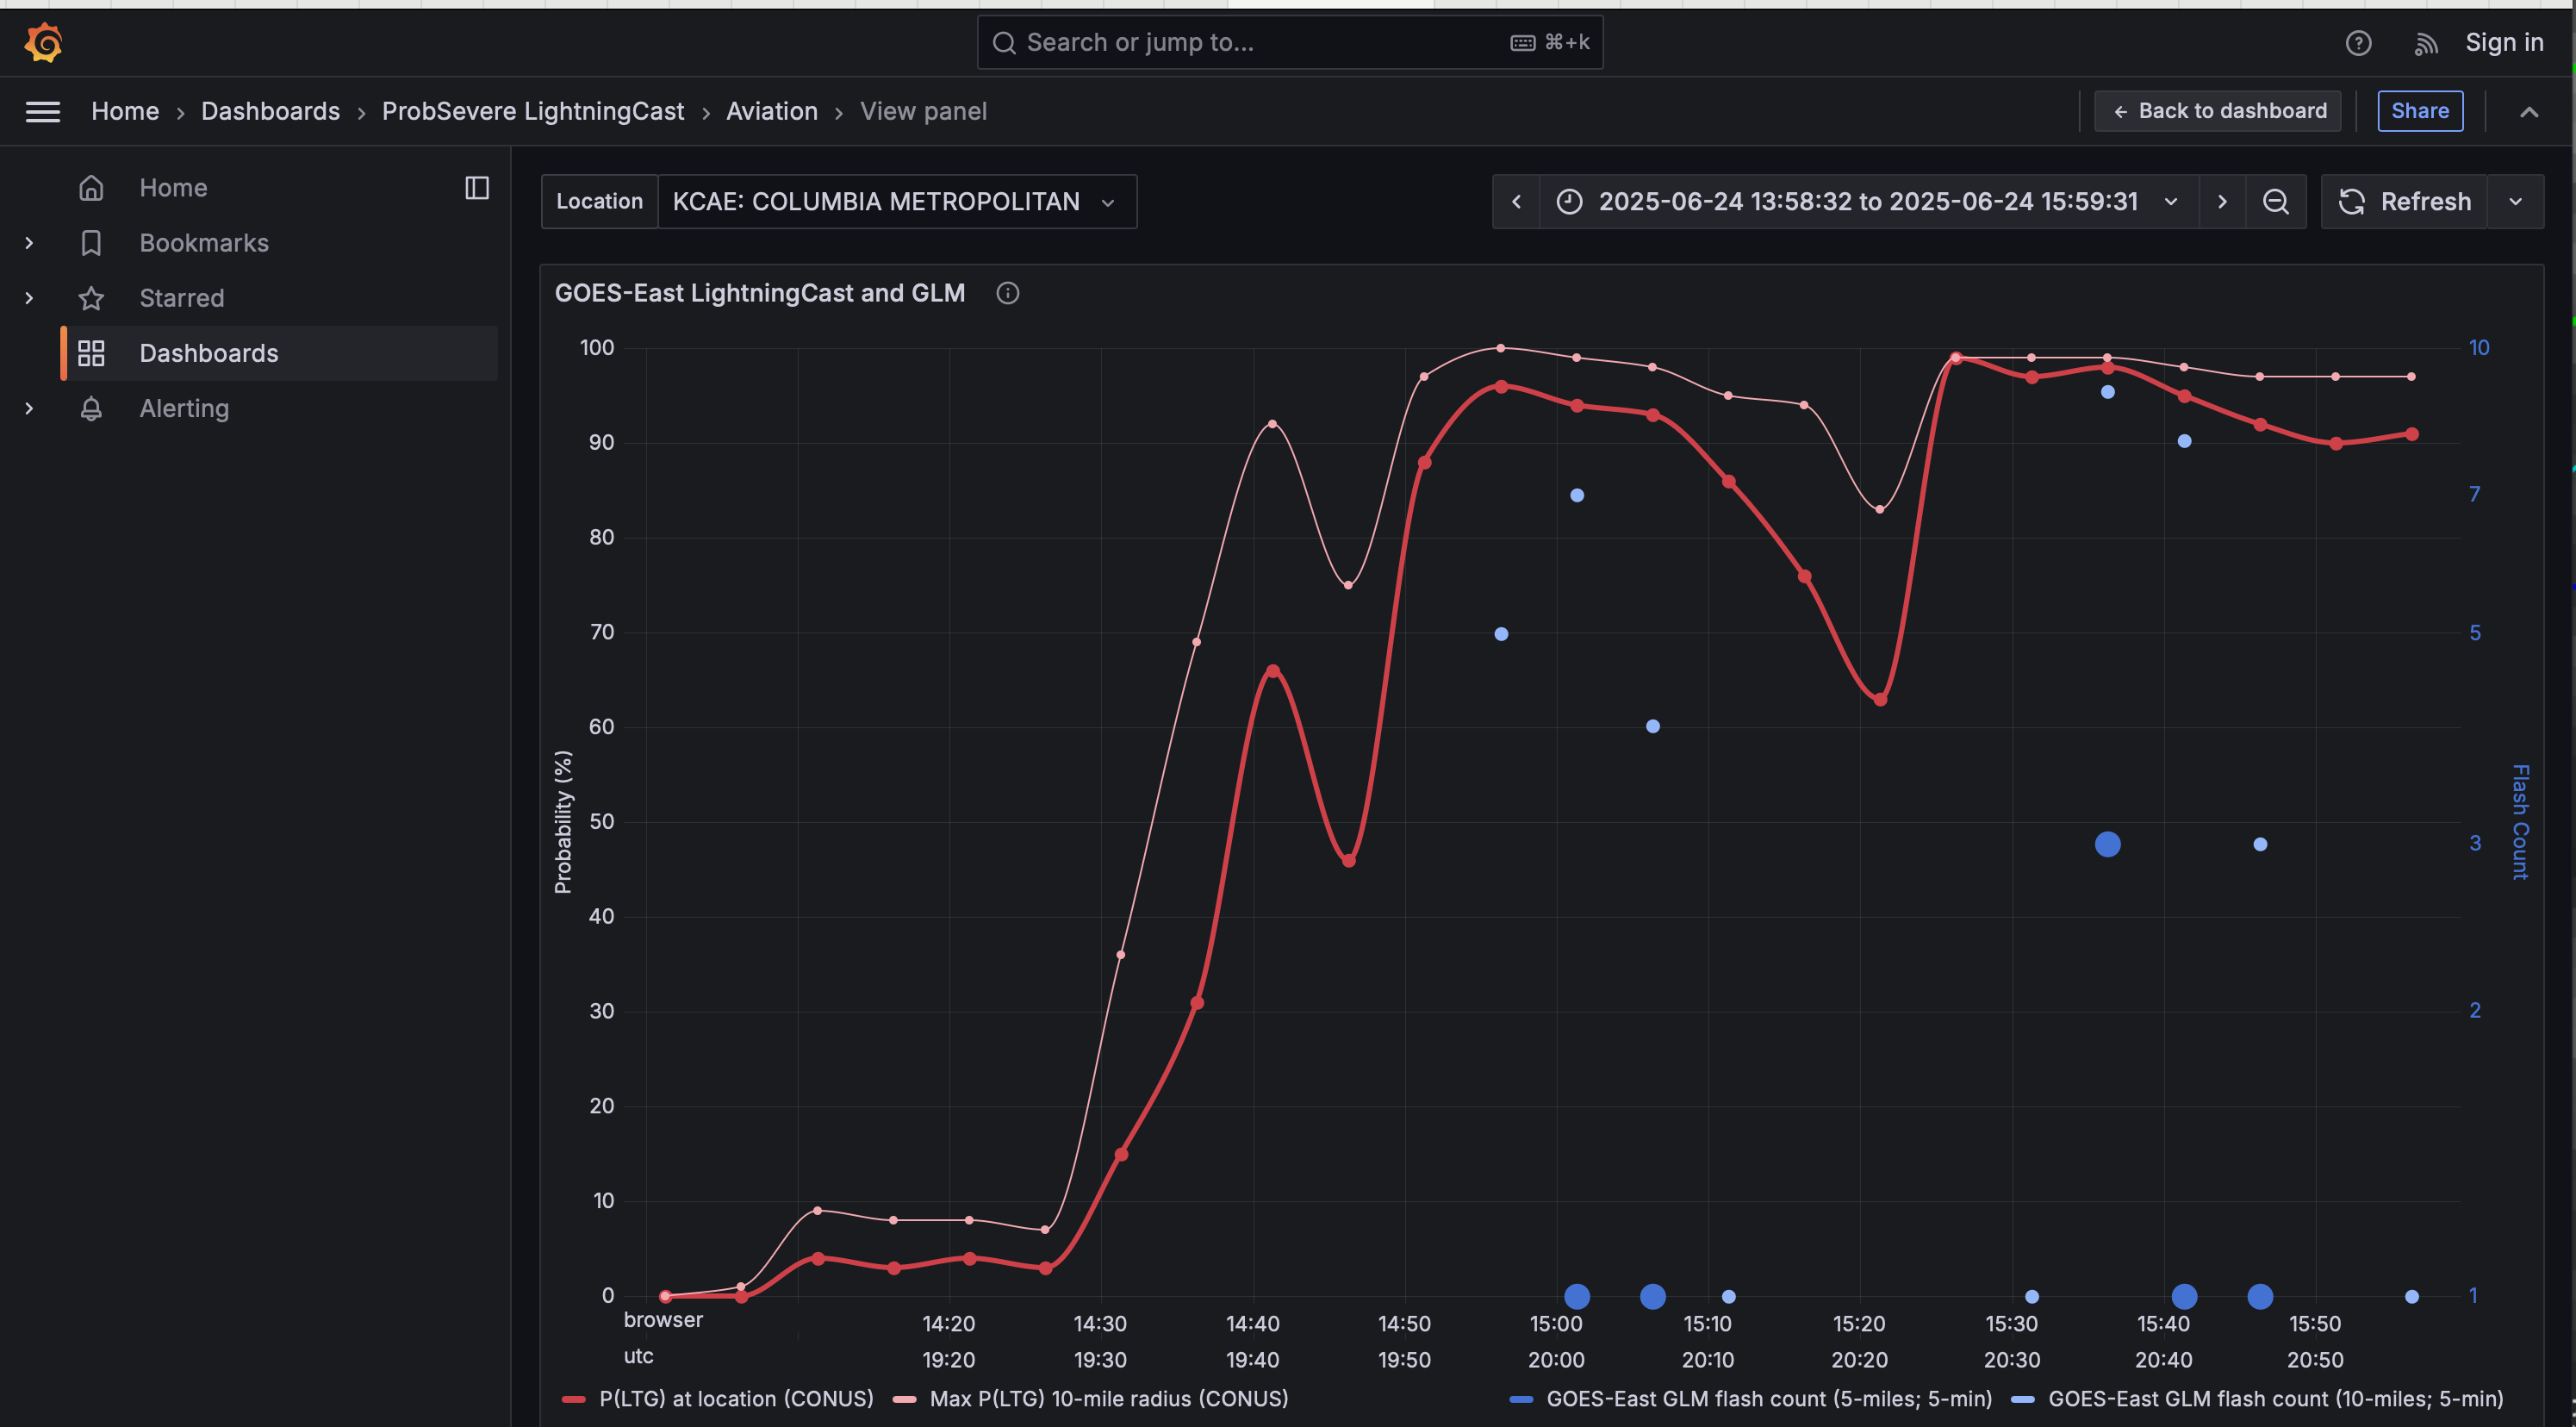
Task: Toggle the hamburger menu icon
Action: [x=43, y=112]
